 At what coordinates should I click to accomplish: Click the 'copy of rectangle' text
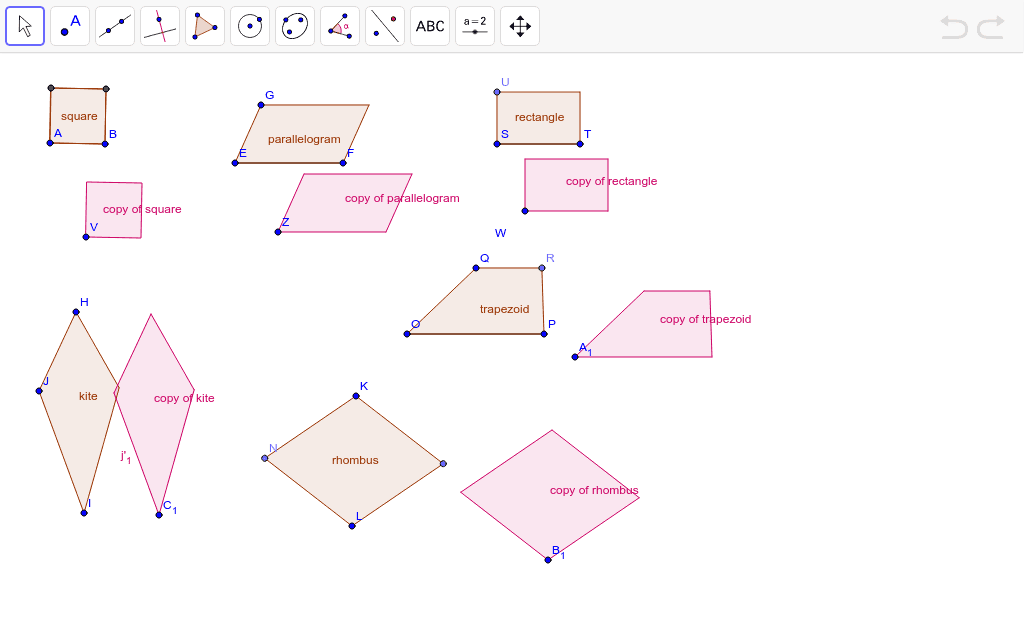pos(611,181)
